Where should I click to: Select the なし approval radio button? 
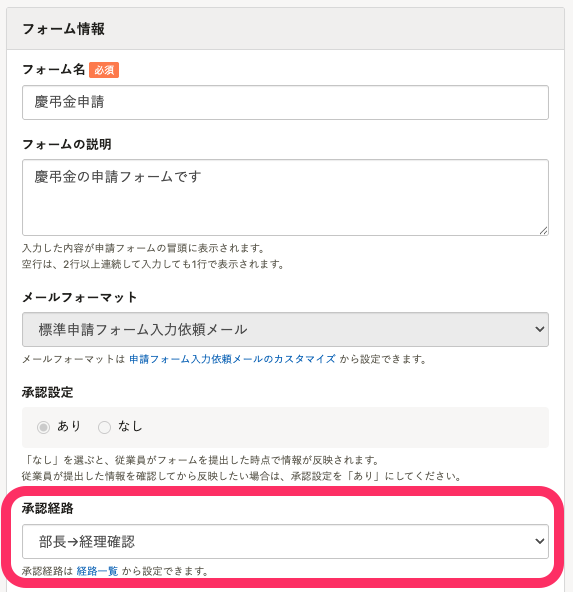point(104,427)
